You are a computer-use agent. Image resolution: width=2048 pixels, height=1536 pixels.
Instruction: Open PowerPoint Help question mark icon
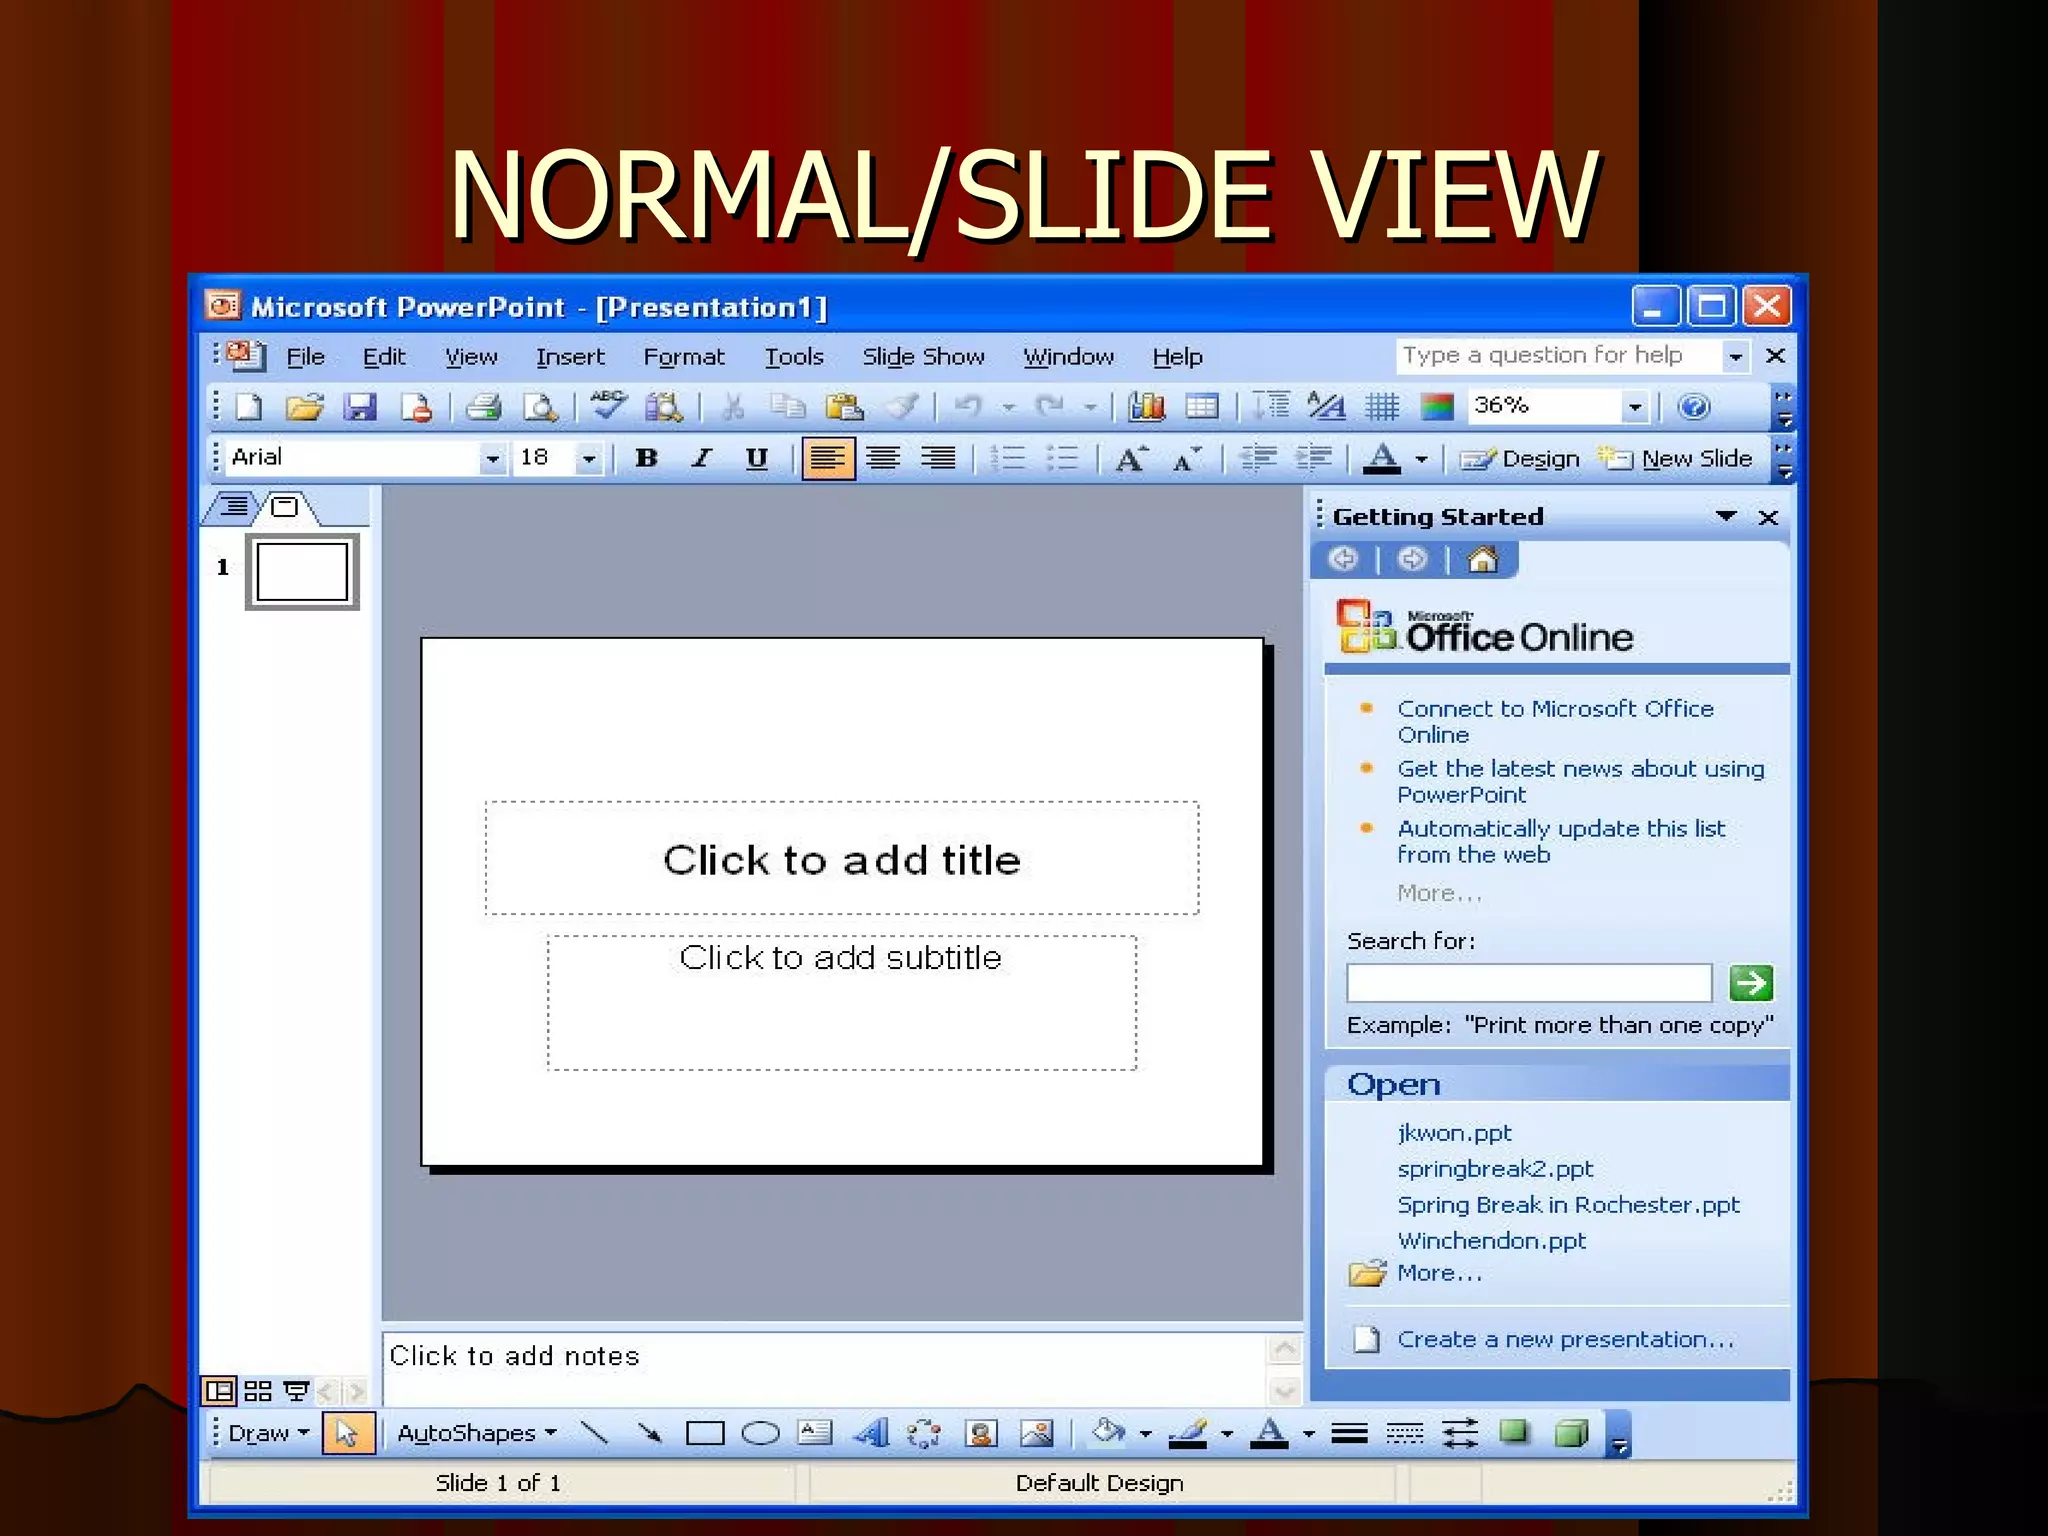(x=1694, y=406)
